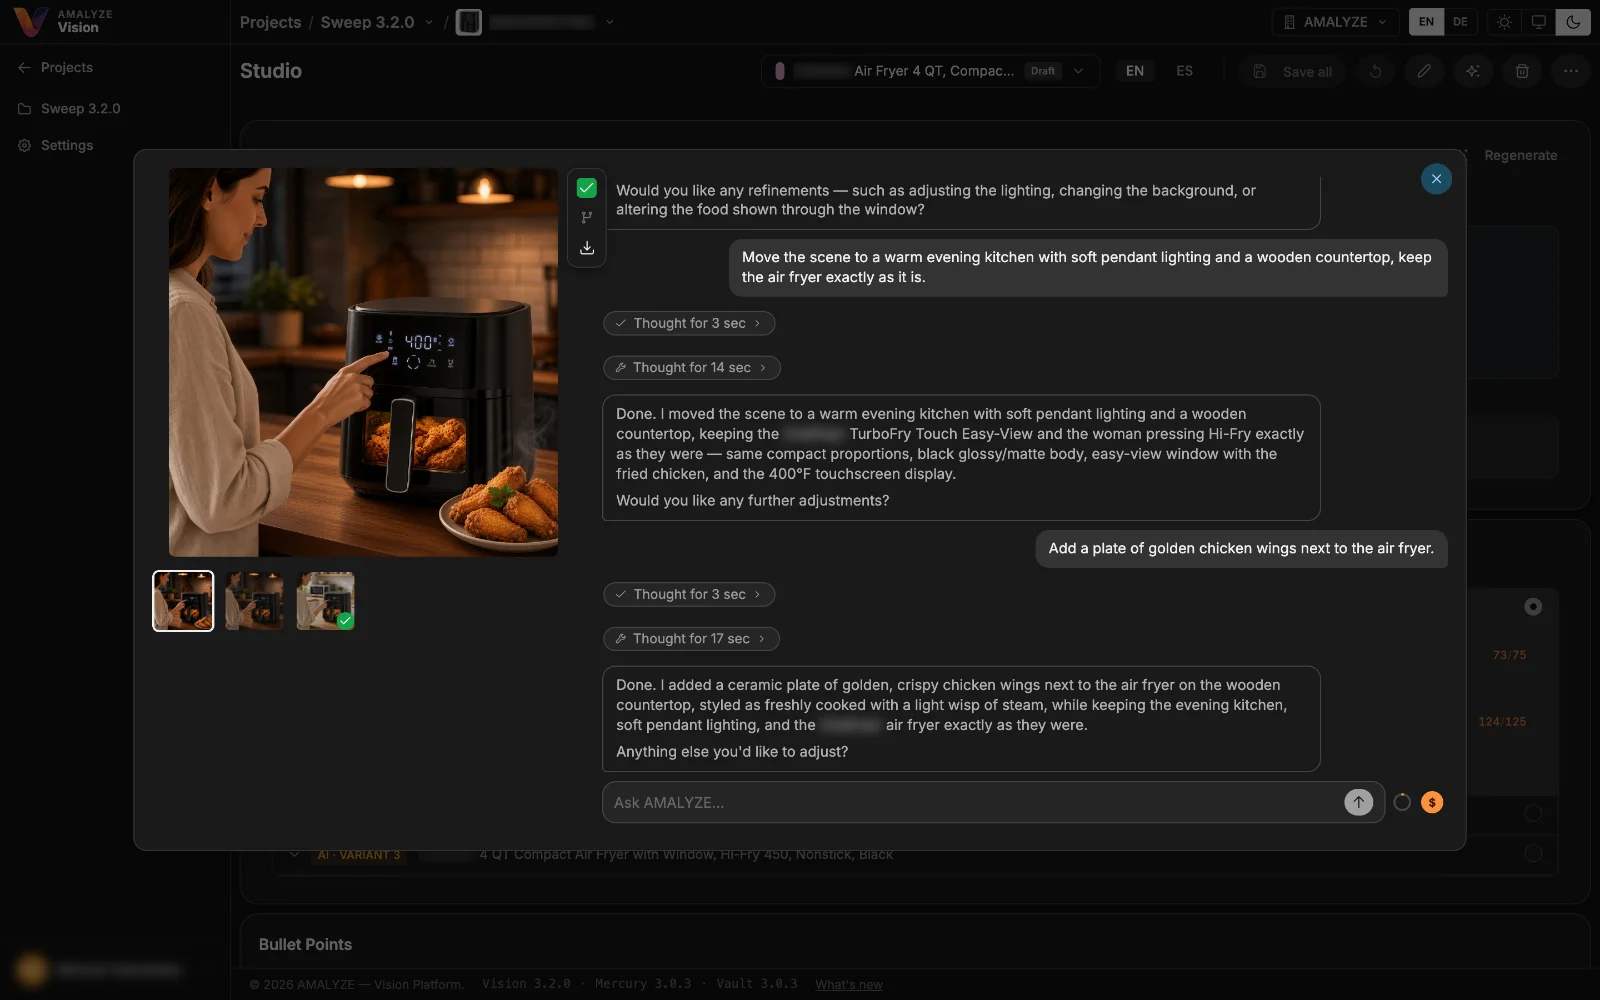1600x1000 pixels.
Task: Select the EN listing language tab
Action: click(1135, 71)
